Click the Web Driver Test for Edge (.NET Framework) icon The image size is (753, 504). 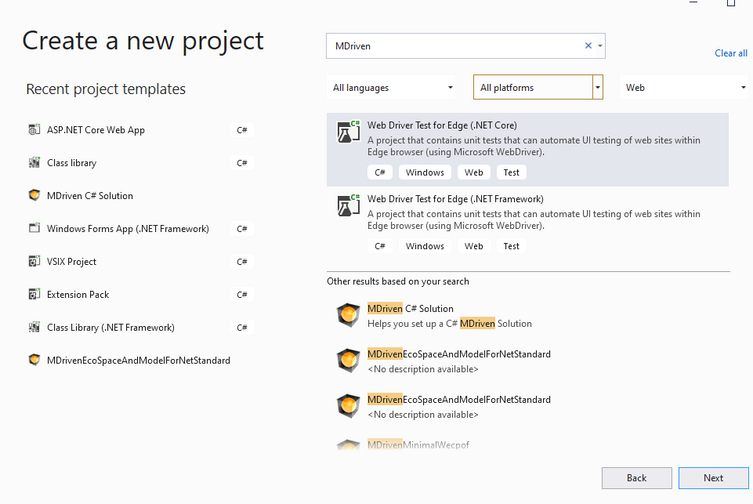point(348,206)
